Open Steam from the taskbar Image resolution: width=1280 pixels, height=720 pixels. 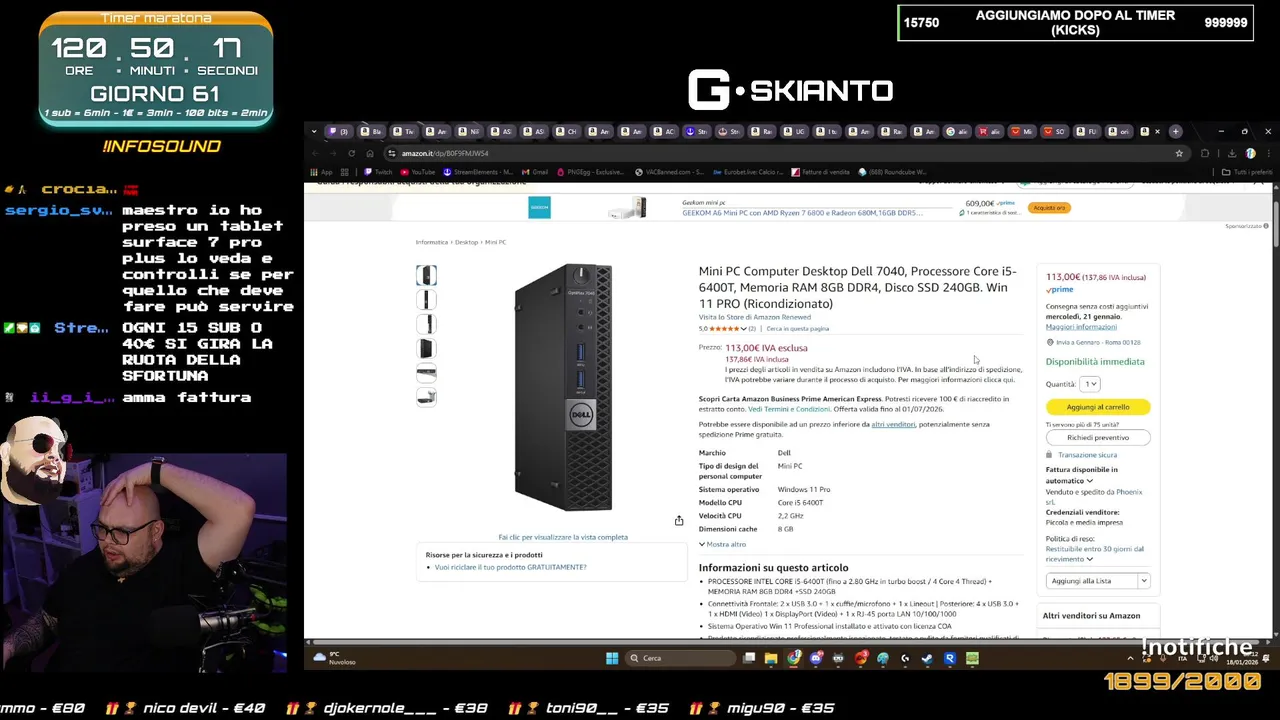[x=927, y=658]
